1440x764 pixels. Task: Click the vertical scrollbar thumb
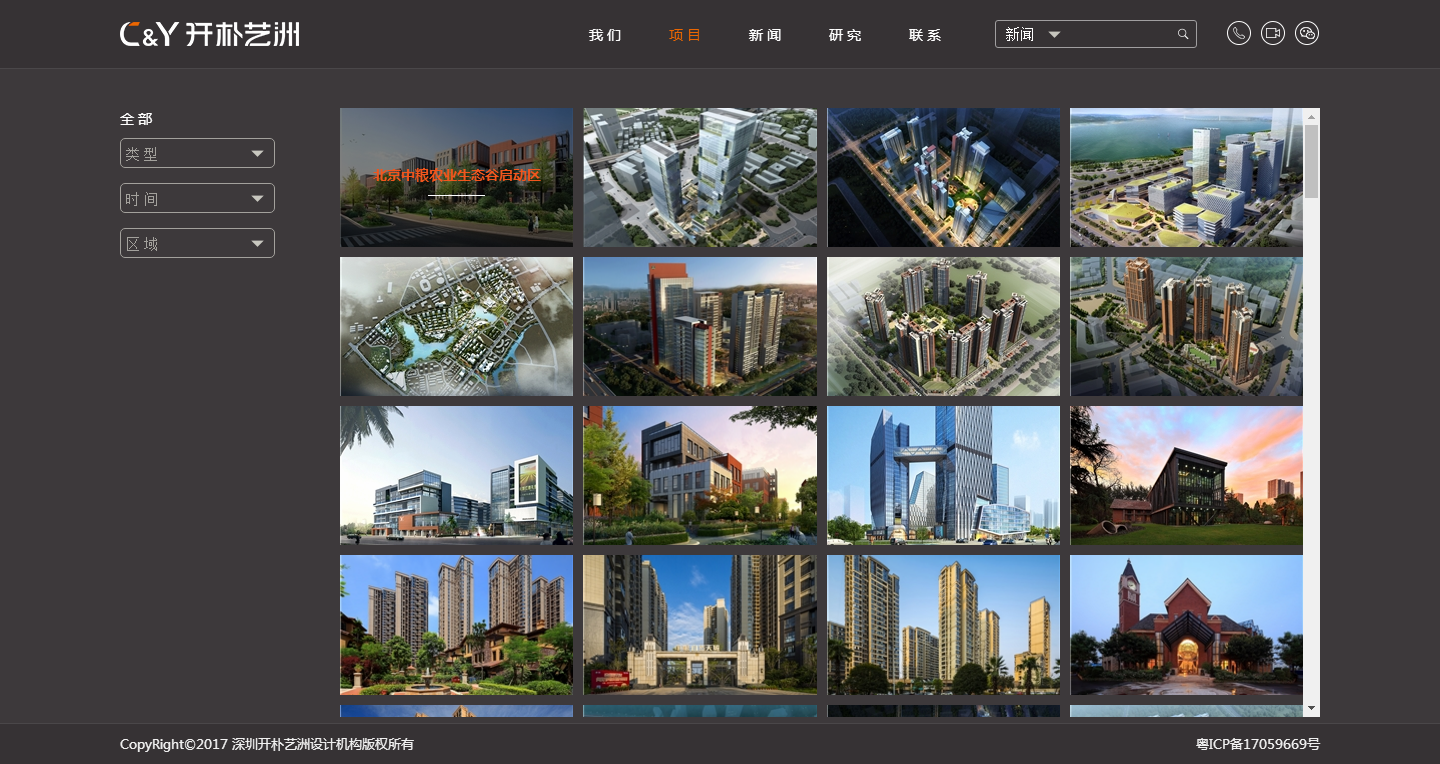pos(1312,162)
